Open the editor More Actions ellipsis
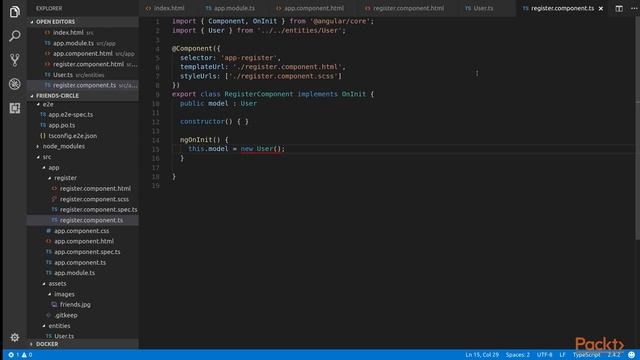Screen dimensions: 640x360 634,8
